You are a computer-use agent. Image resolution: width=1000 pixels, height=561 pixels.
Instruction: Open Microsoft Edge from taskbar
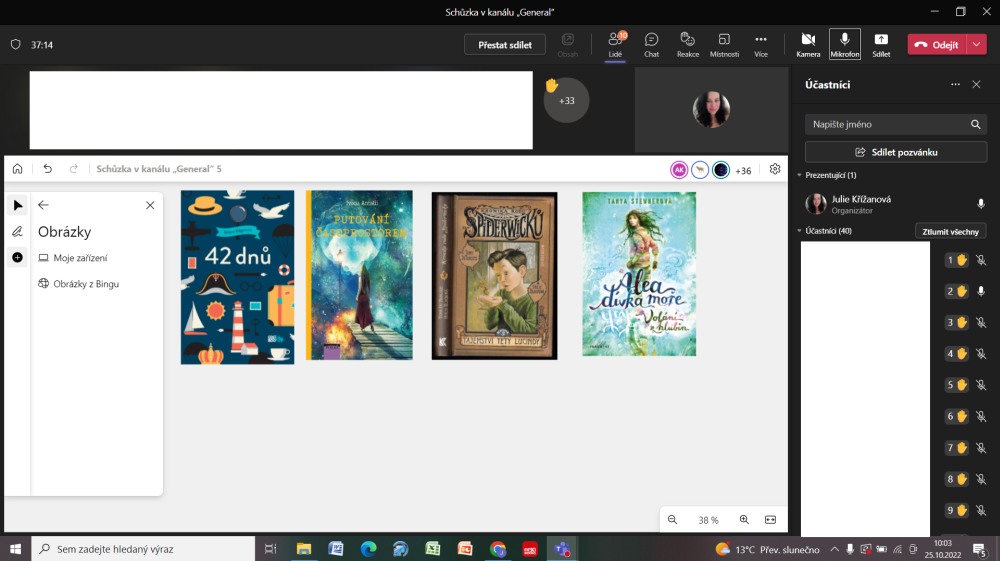[x=368, y=548]
